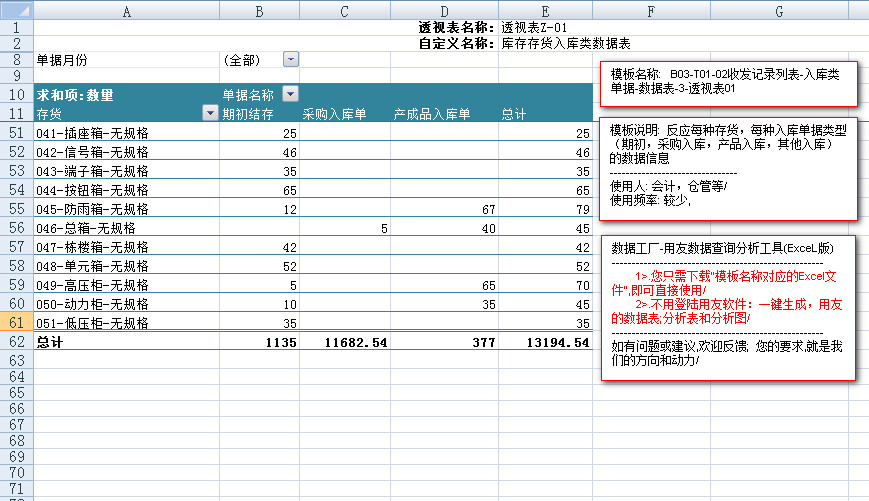Select row 56 header
Image resolution: width=869 pixels, height=501 pixels.
(x=16, y=228)
